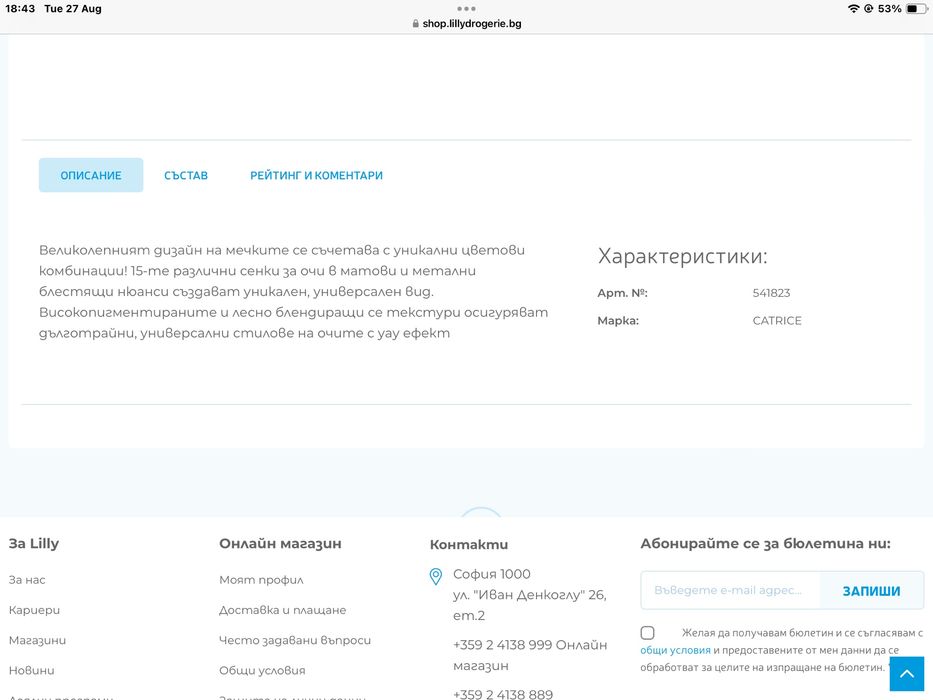Click the Онлайн магазин footer heading
This screenshot has width=933, height=700.
[x=280, y=543]
